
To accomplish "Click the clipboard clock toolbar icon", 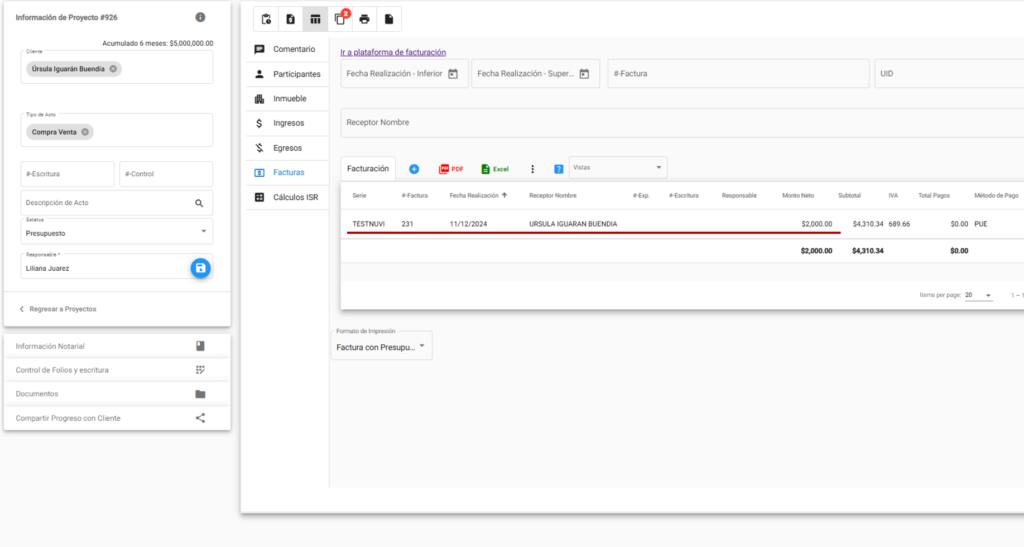I will click(266, 20).
